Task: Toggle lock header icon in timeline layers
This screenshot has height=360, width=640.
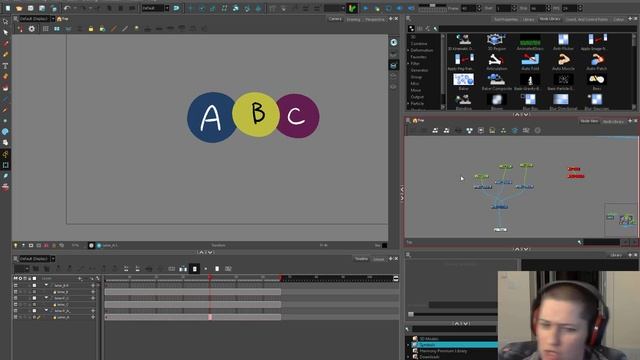Action: click(29, 278)
